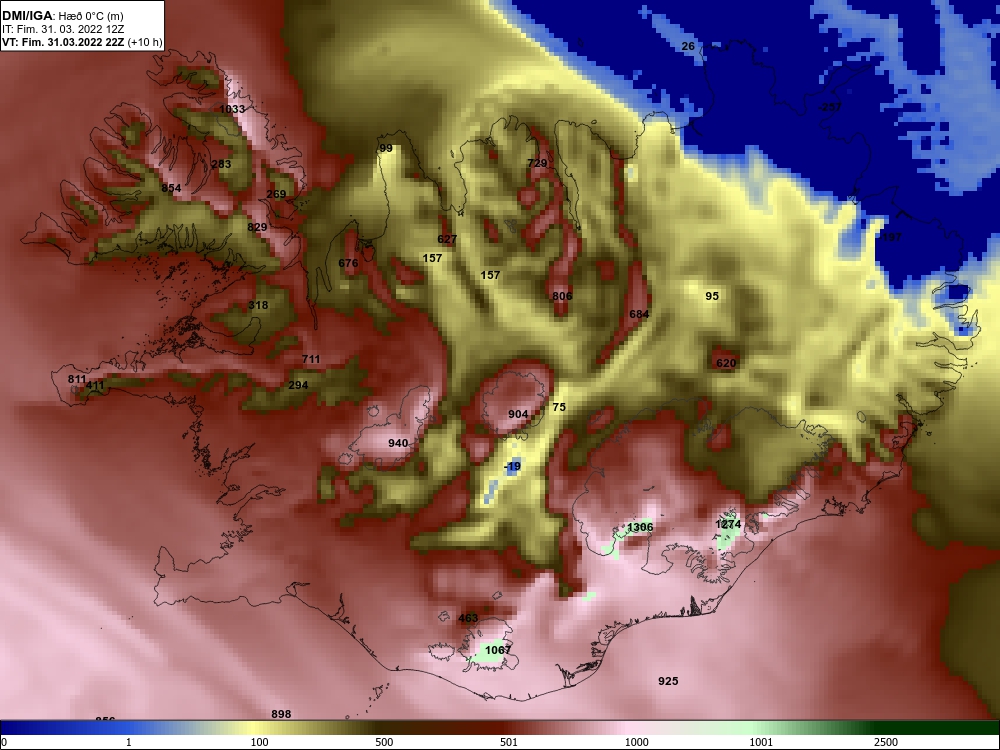The height and width of the screenshot is (750, 1000).
Task: Click the map value 729
Action: click(538, 163)
